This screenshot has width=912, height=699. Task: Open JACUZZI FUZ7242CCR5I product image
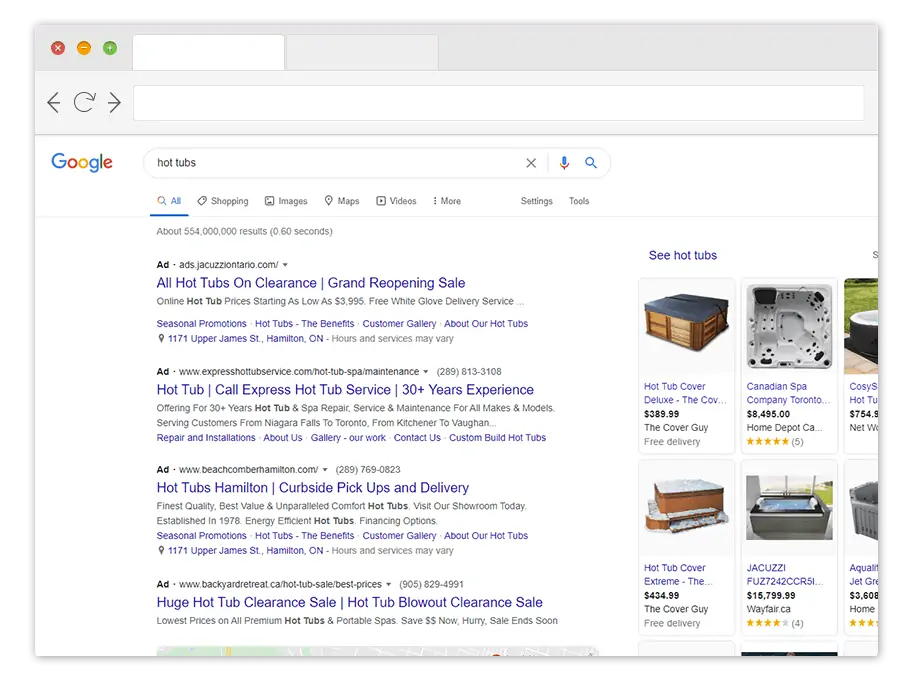pyautogui.click(x=789, y=507)
